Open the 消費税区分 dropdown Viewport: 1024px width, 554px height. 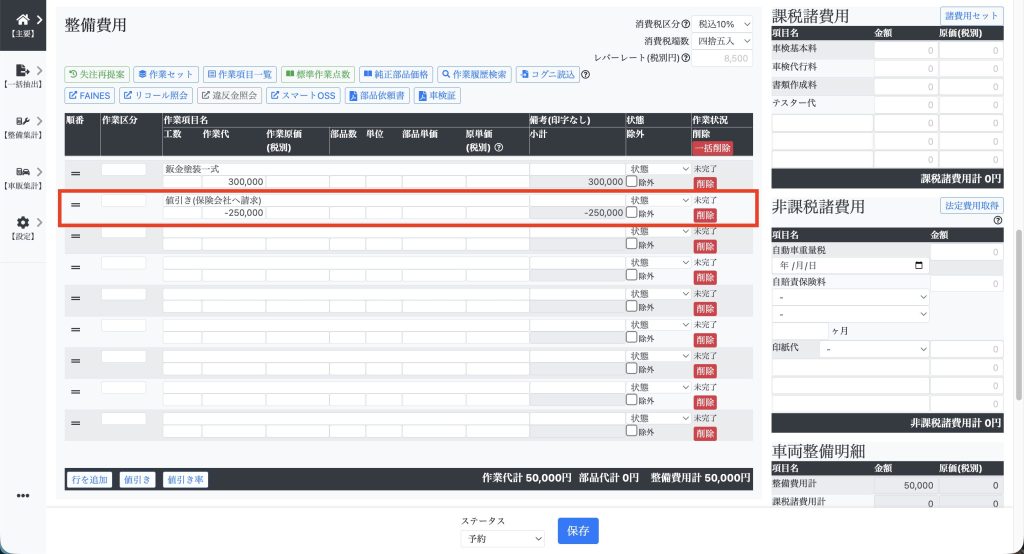coord(723,23)
